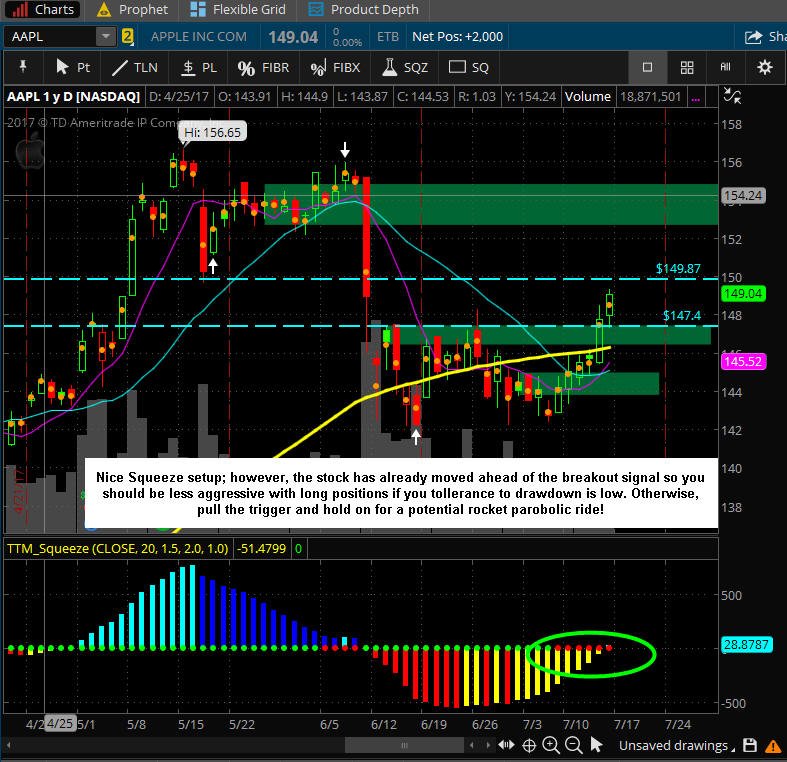This screenshot has width=787, height=762.
Task: Click the horizontal scrollbar thumb below chart
Action: pos(404,745)
